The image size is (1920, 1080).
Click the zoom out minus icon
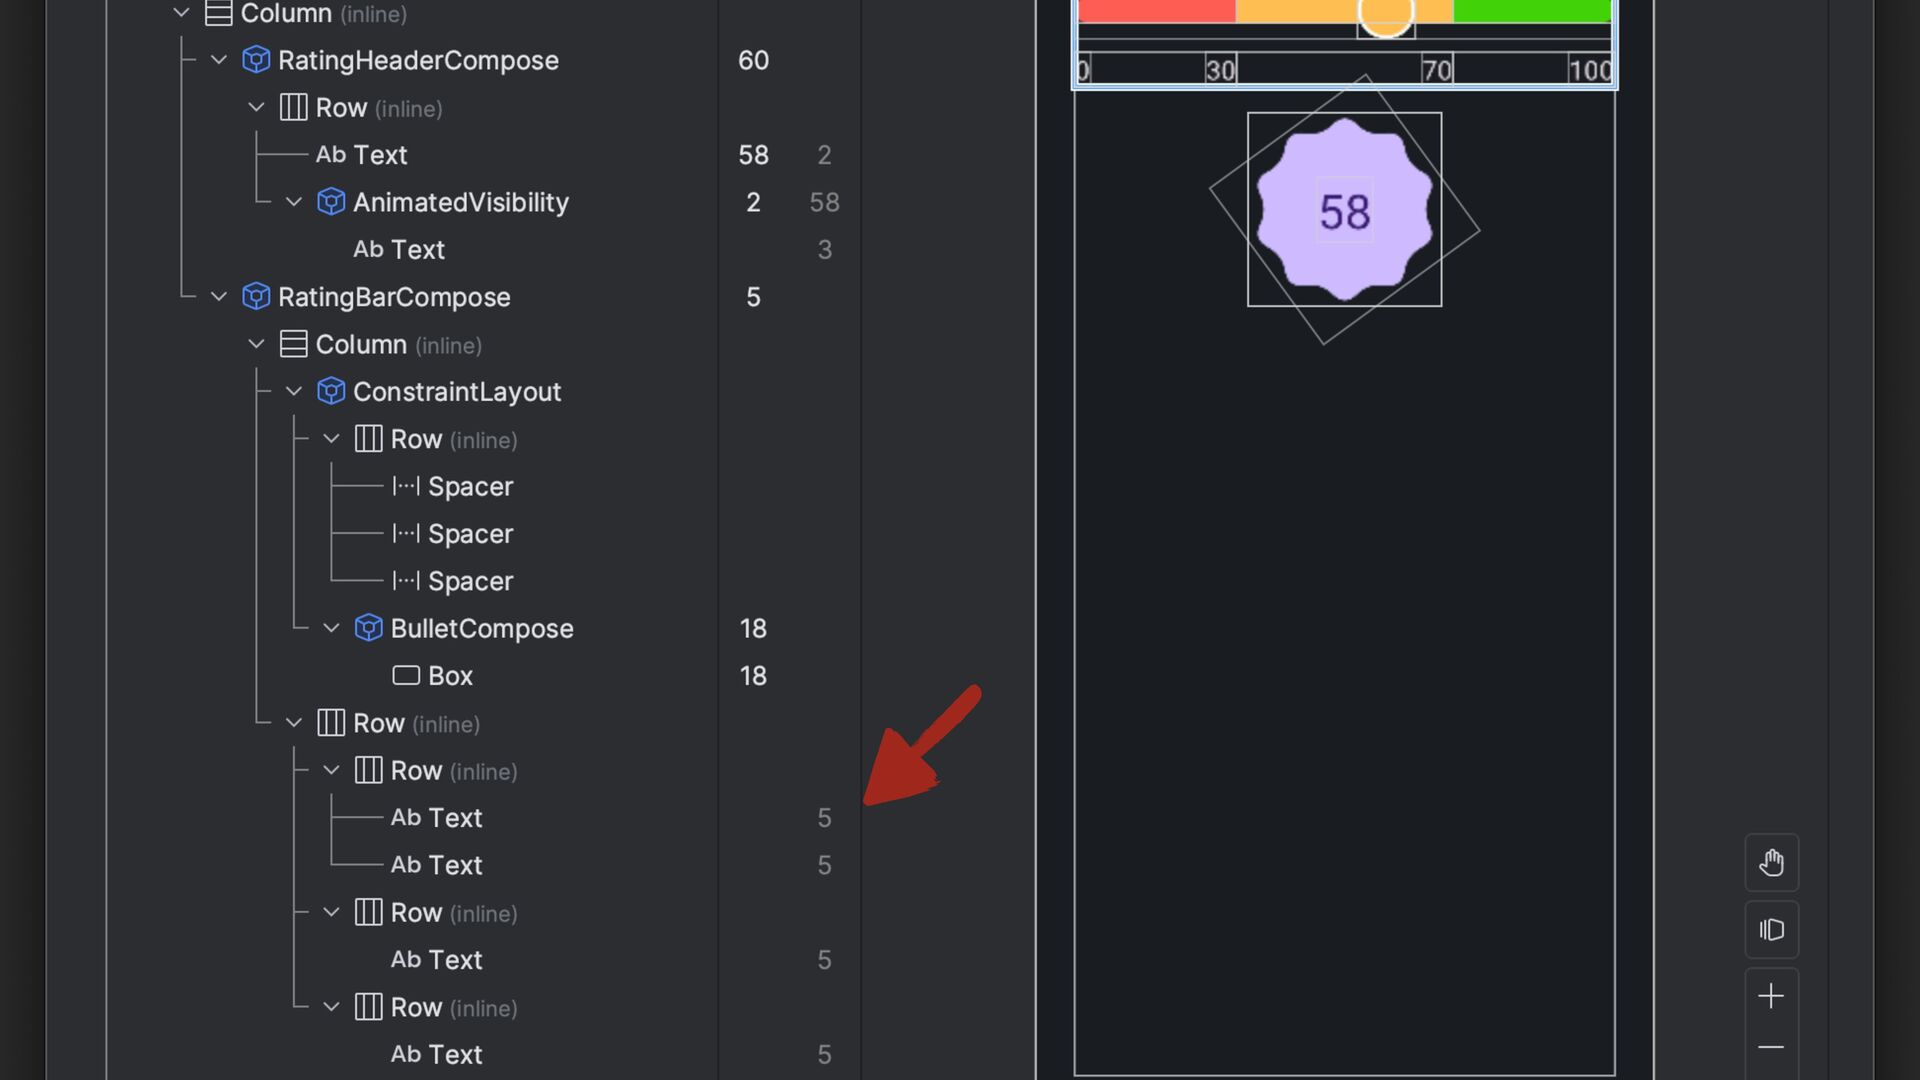(x=1771, y=1047)
